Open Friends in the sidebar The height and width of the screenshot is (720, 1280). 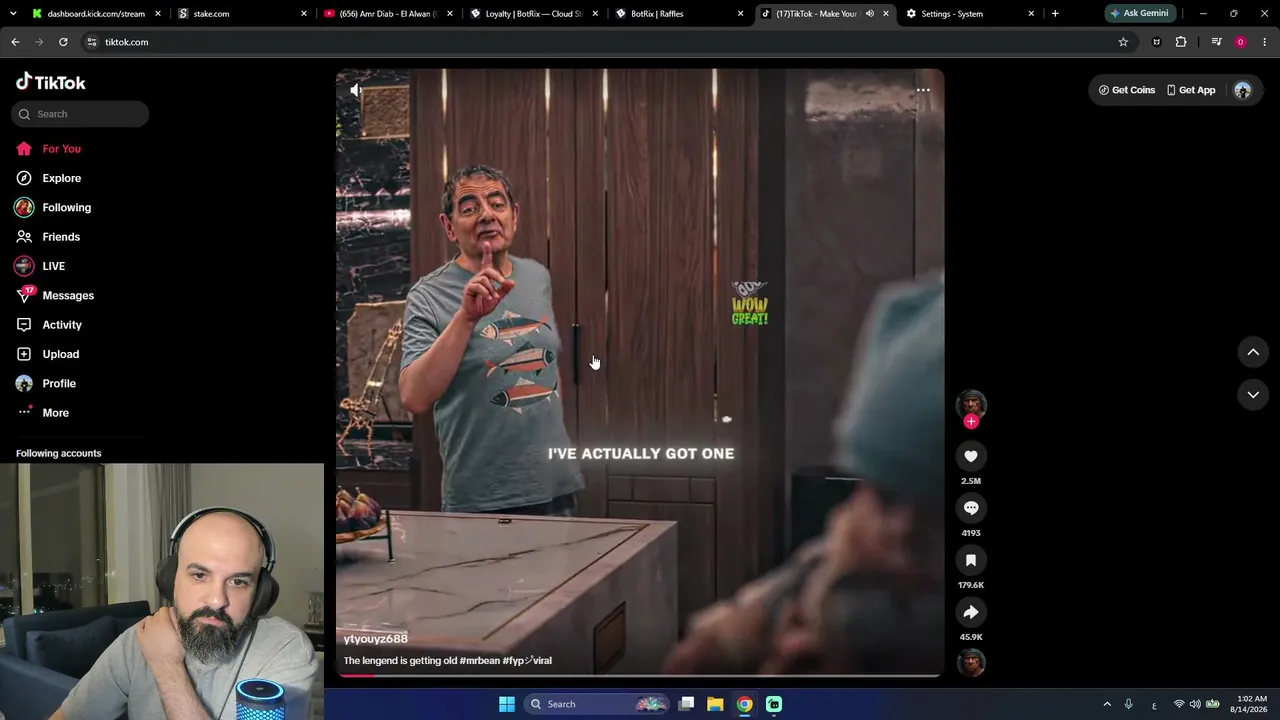61,237
